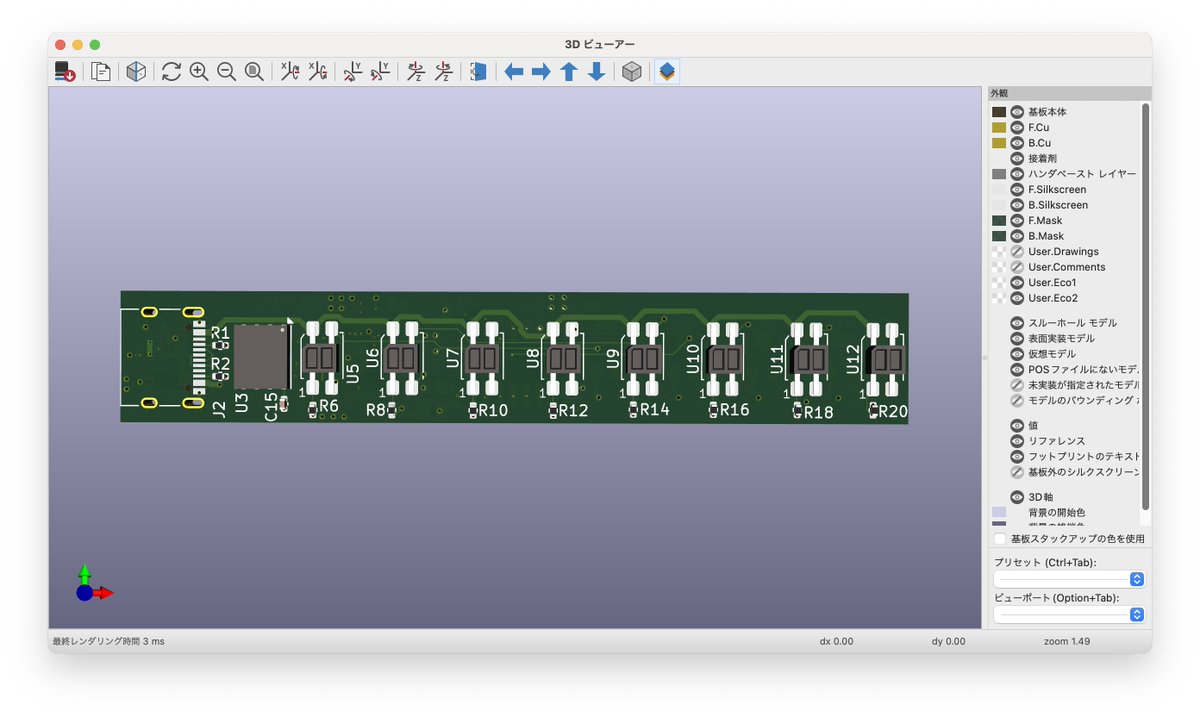Toggle 接着剤 layer visibility eye
This screenshot has height=717, width=1200.
point(1017,158)
